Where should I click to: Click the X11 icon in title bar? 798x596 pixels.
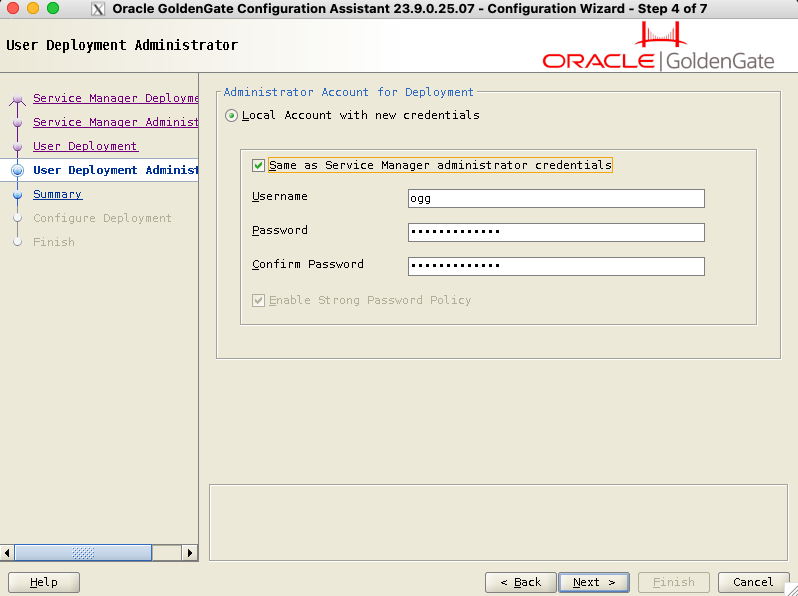tap(99, 9)
